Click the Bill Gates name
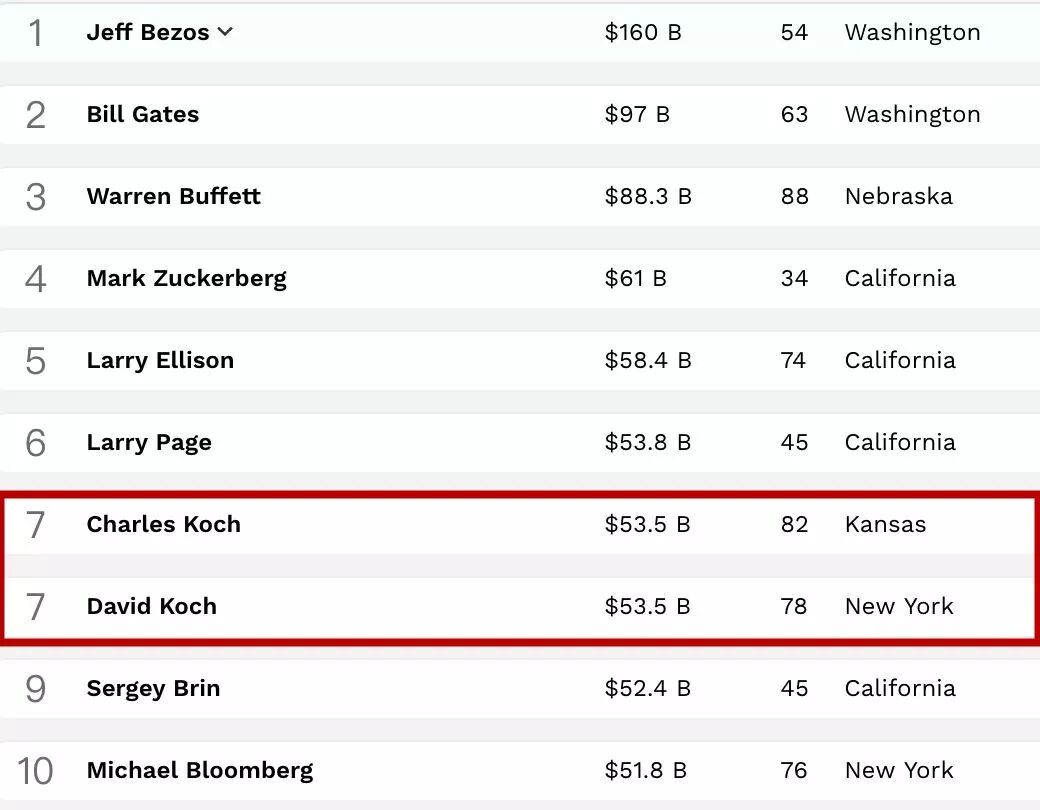This screenshot has width=1040, height=810. tap(143, 114)
